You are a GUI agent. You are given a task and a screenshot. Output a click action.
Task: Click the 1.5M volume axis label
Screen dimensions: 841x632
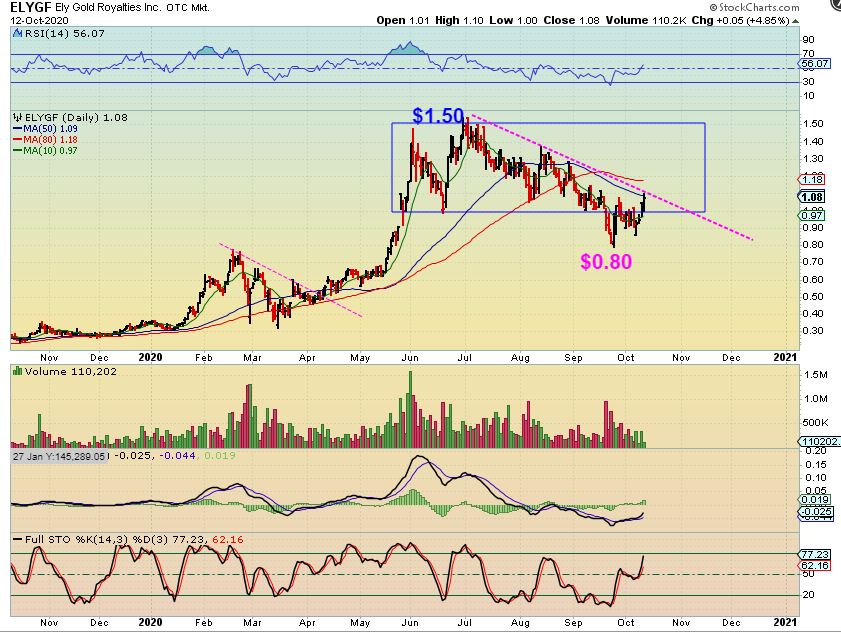(816, 374)
